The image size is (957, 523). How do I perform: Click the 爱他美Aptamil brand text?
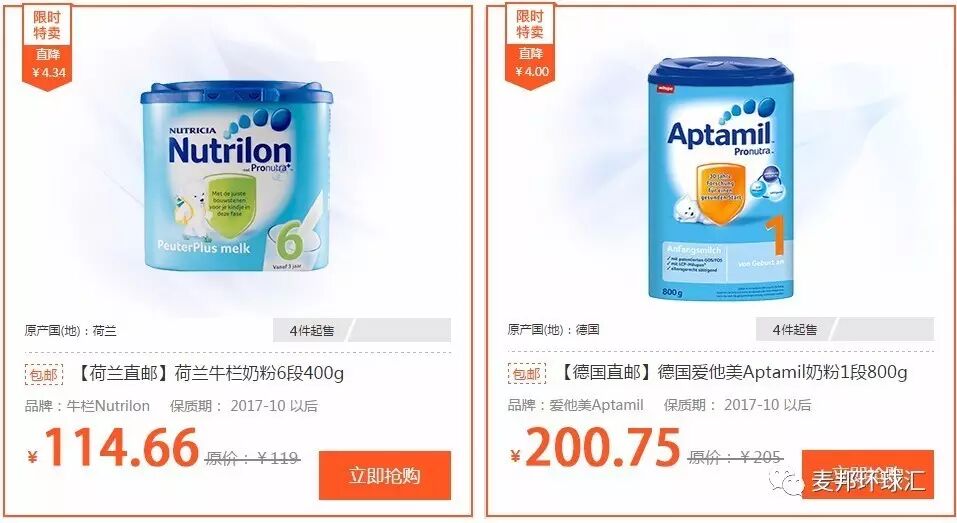(596, 405)
